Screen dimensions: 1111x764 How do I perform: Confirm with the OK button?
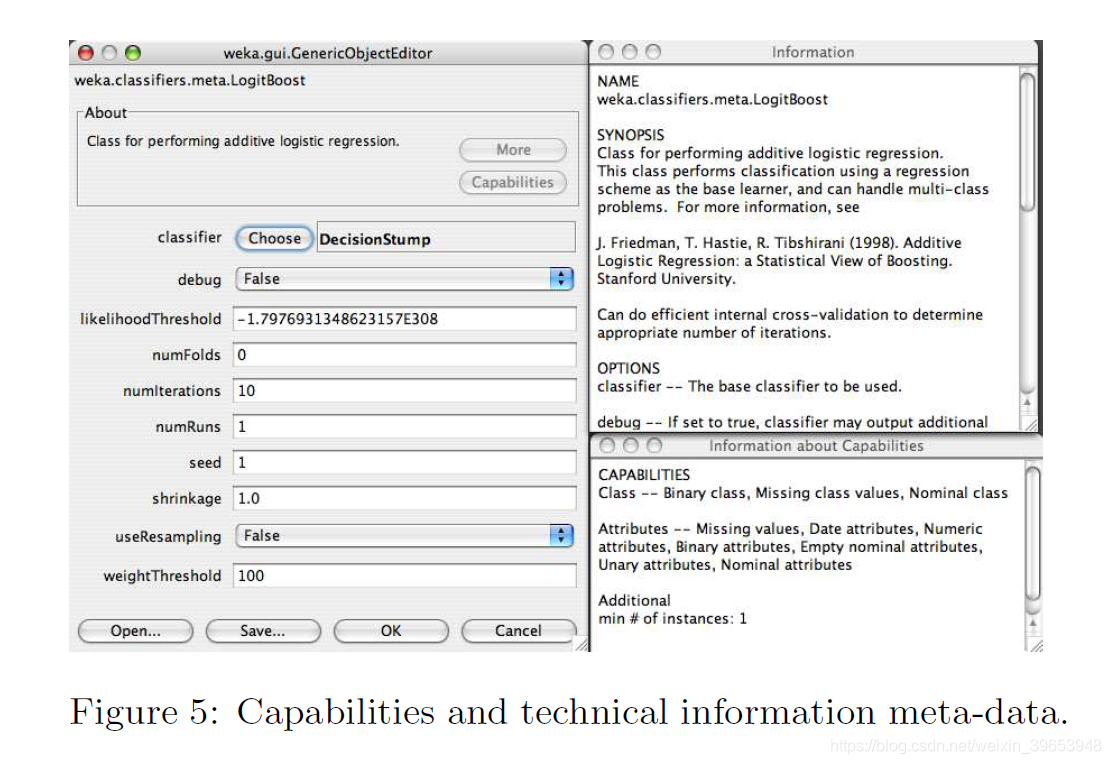point(391,631)
